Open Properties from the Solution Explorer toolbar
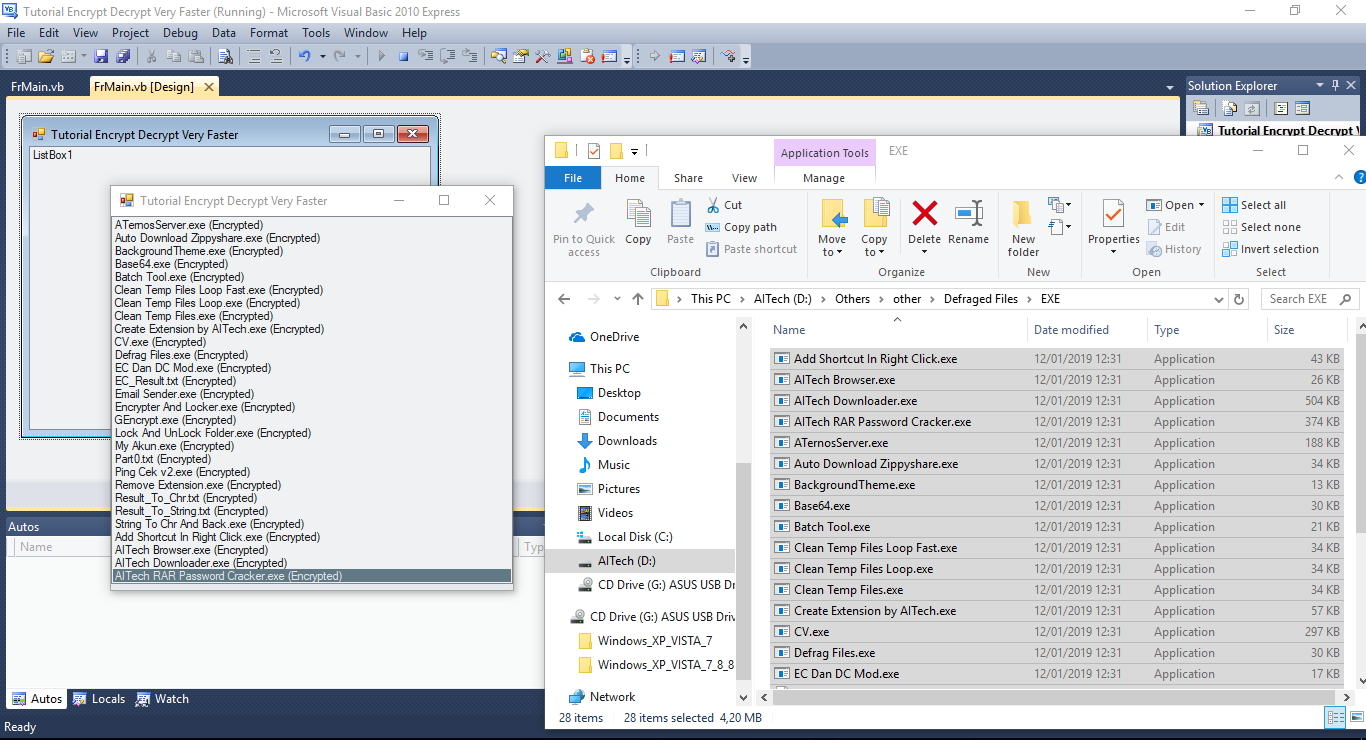Image resolution: width=1366 pixels, height=740 pixels. [1201, 107]
